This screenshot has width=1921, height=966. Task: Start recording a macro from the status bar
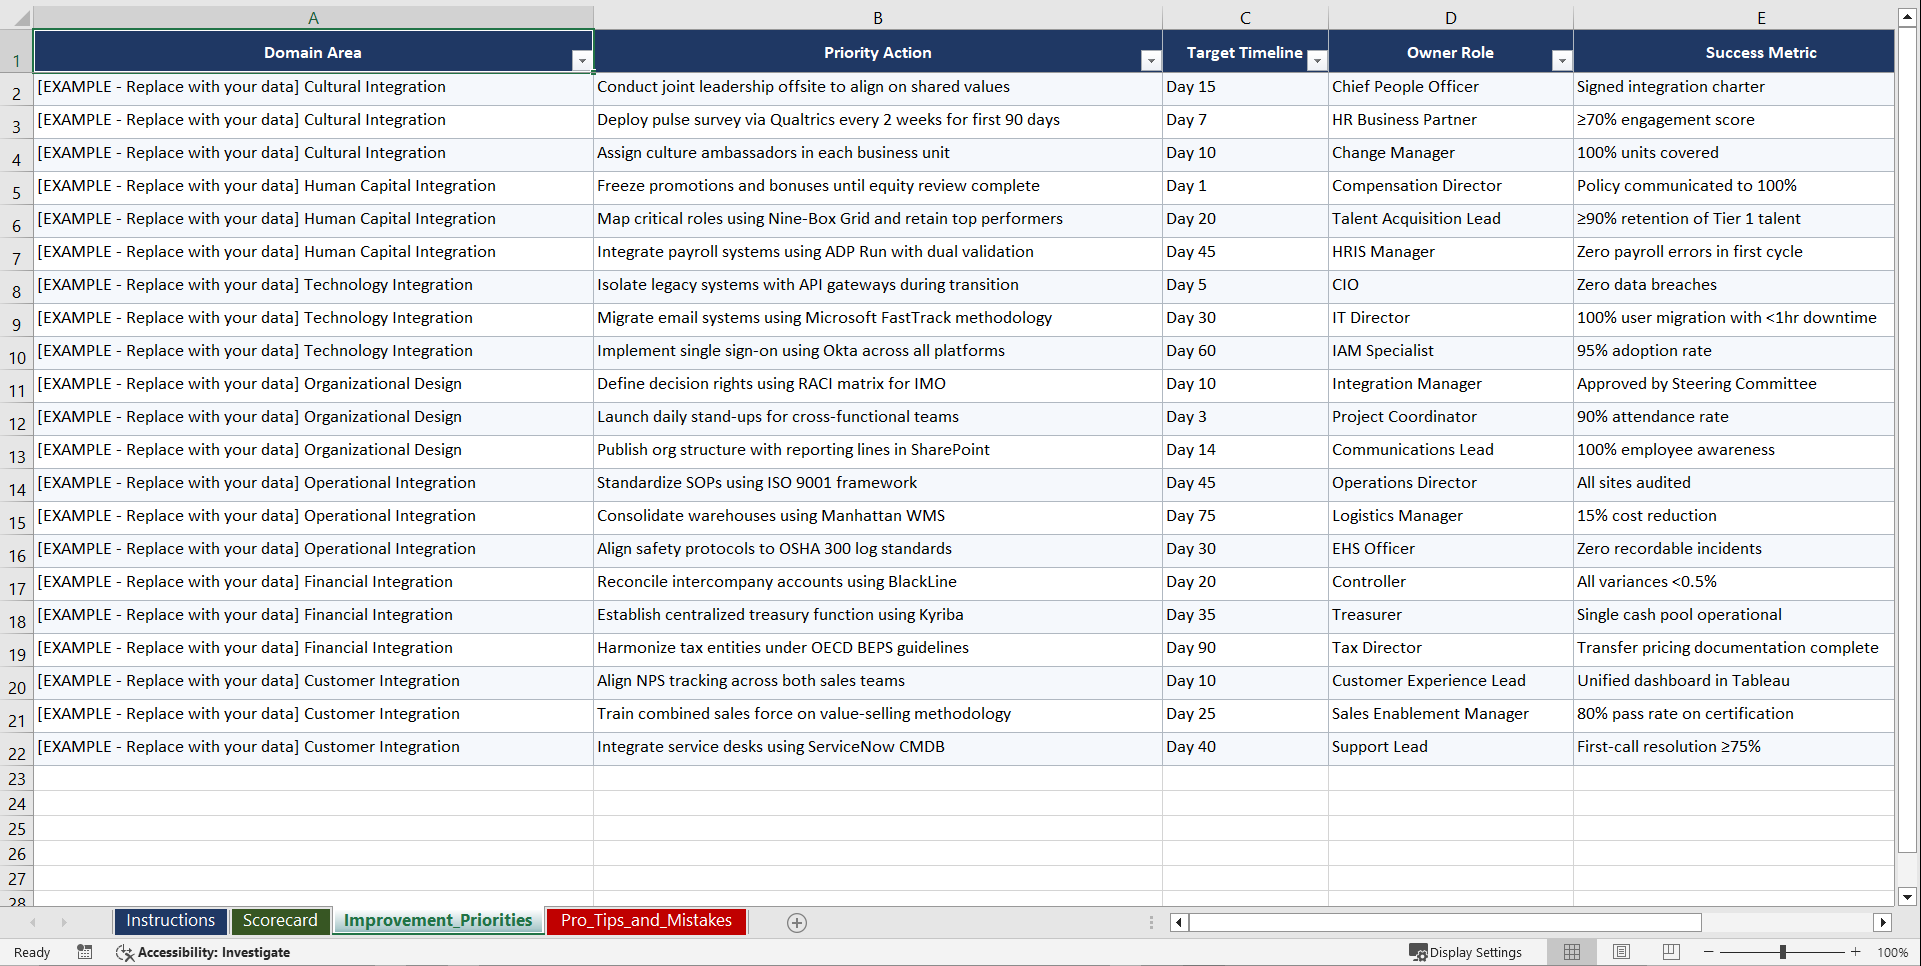point(85,952)
